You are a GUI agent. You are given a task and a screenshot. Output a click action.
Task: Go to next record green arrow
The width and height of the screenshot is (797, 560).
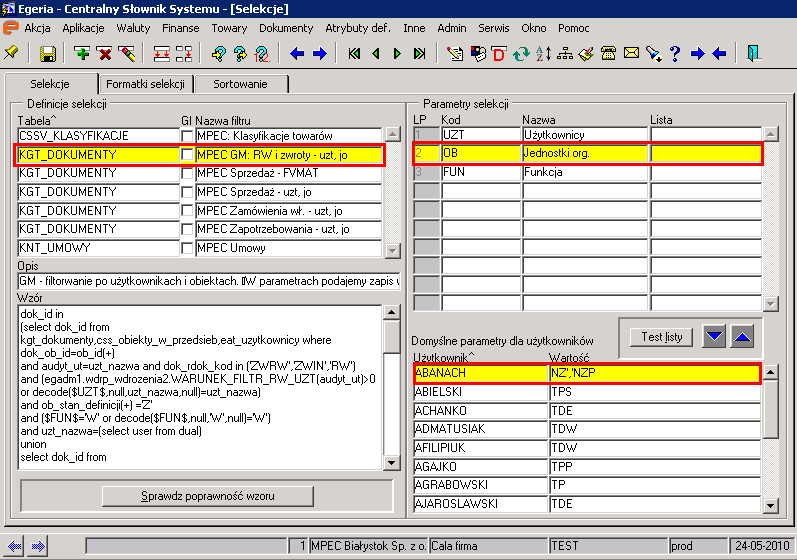397,53
